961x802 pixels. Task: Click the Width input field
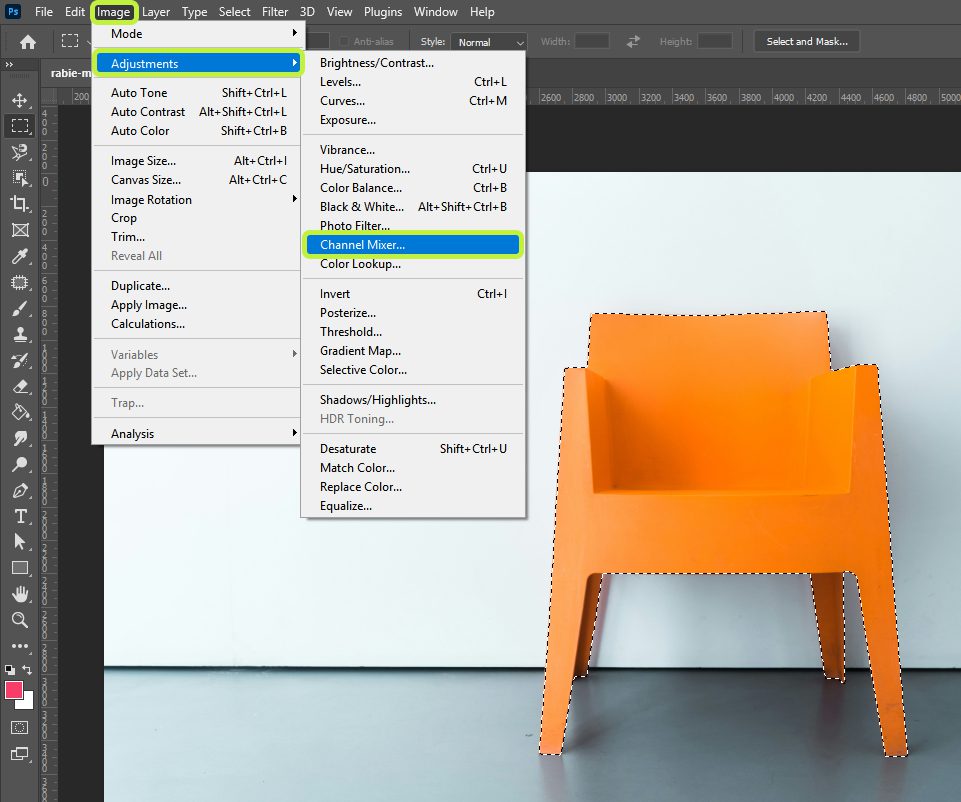(x=591, y=41)
